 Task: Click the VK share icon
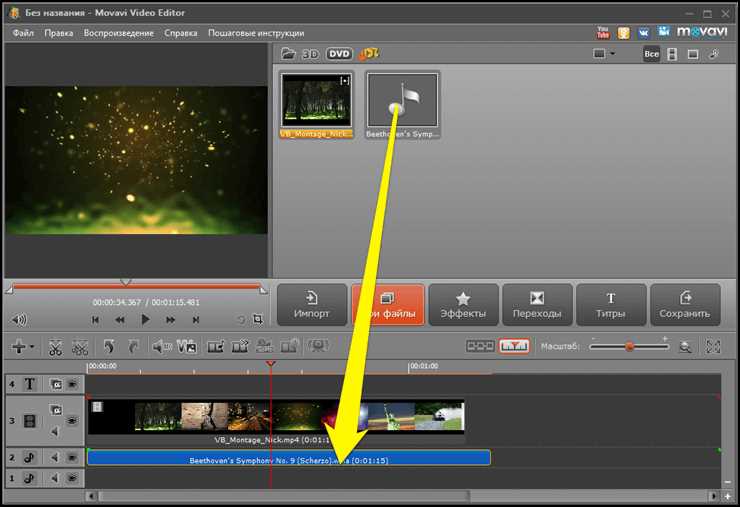point(643,33)
